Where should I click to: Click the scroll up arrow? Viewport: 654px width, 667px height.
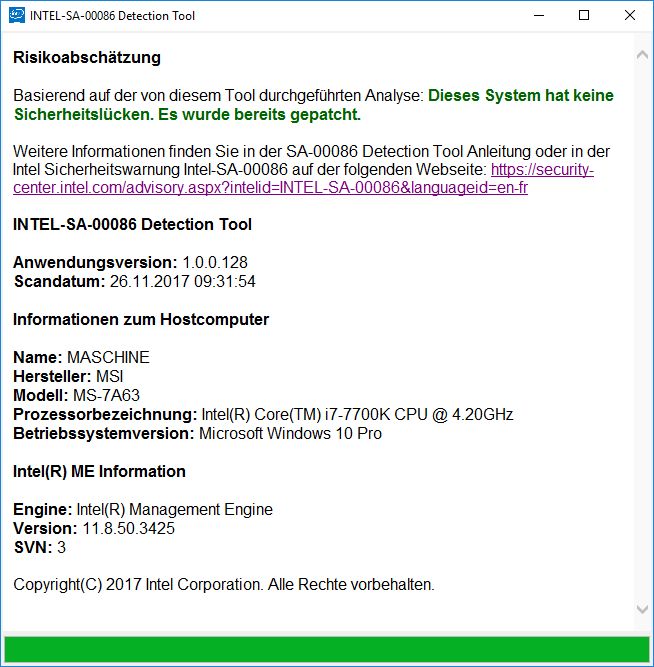coord(642,55)
